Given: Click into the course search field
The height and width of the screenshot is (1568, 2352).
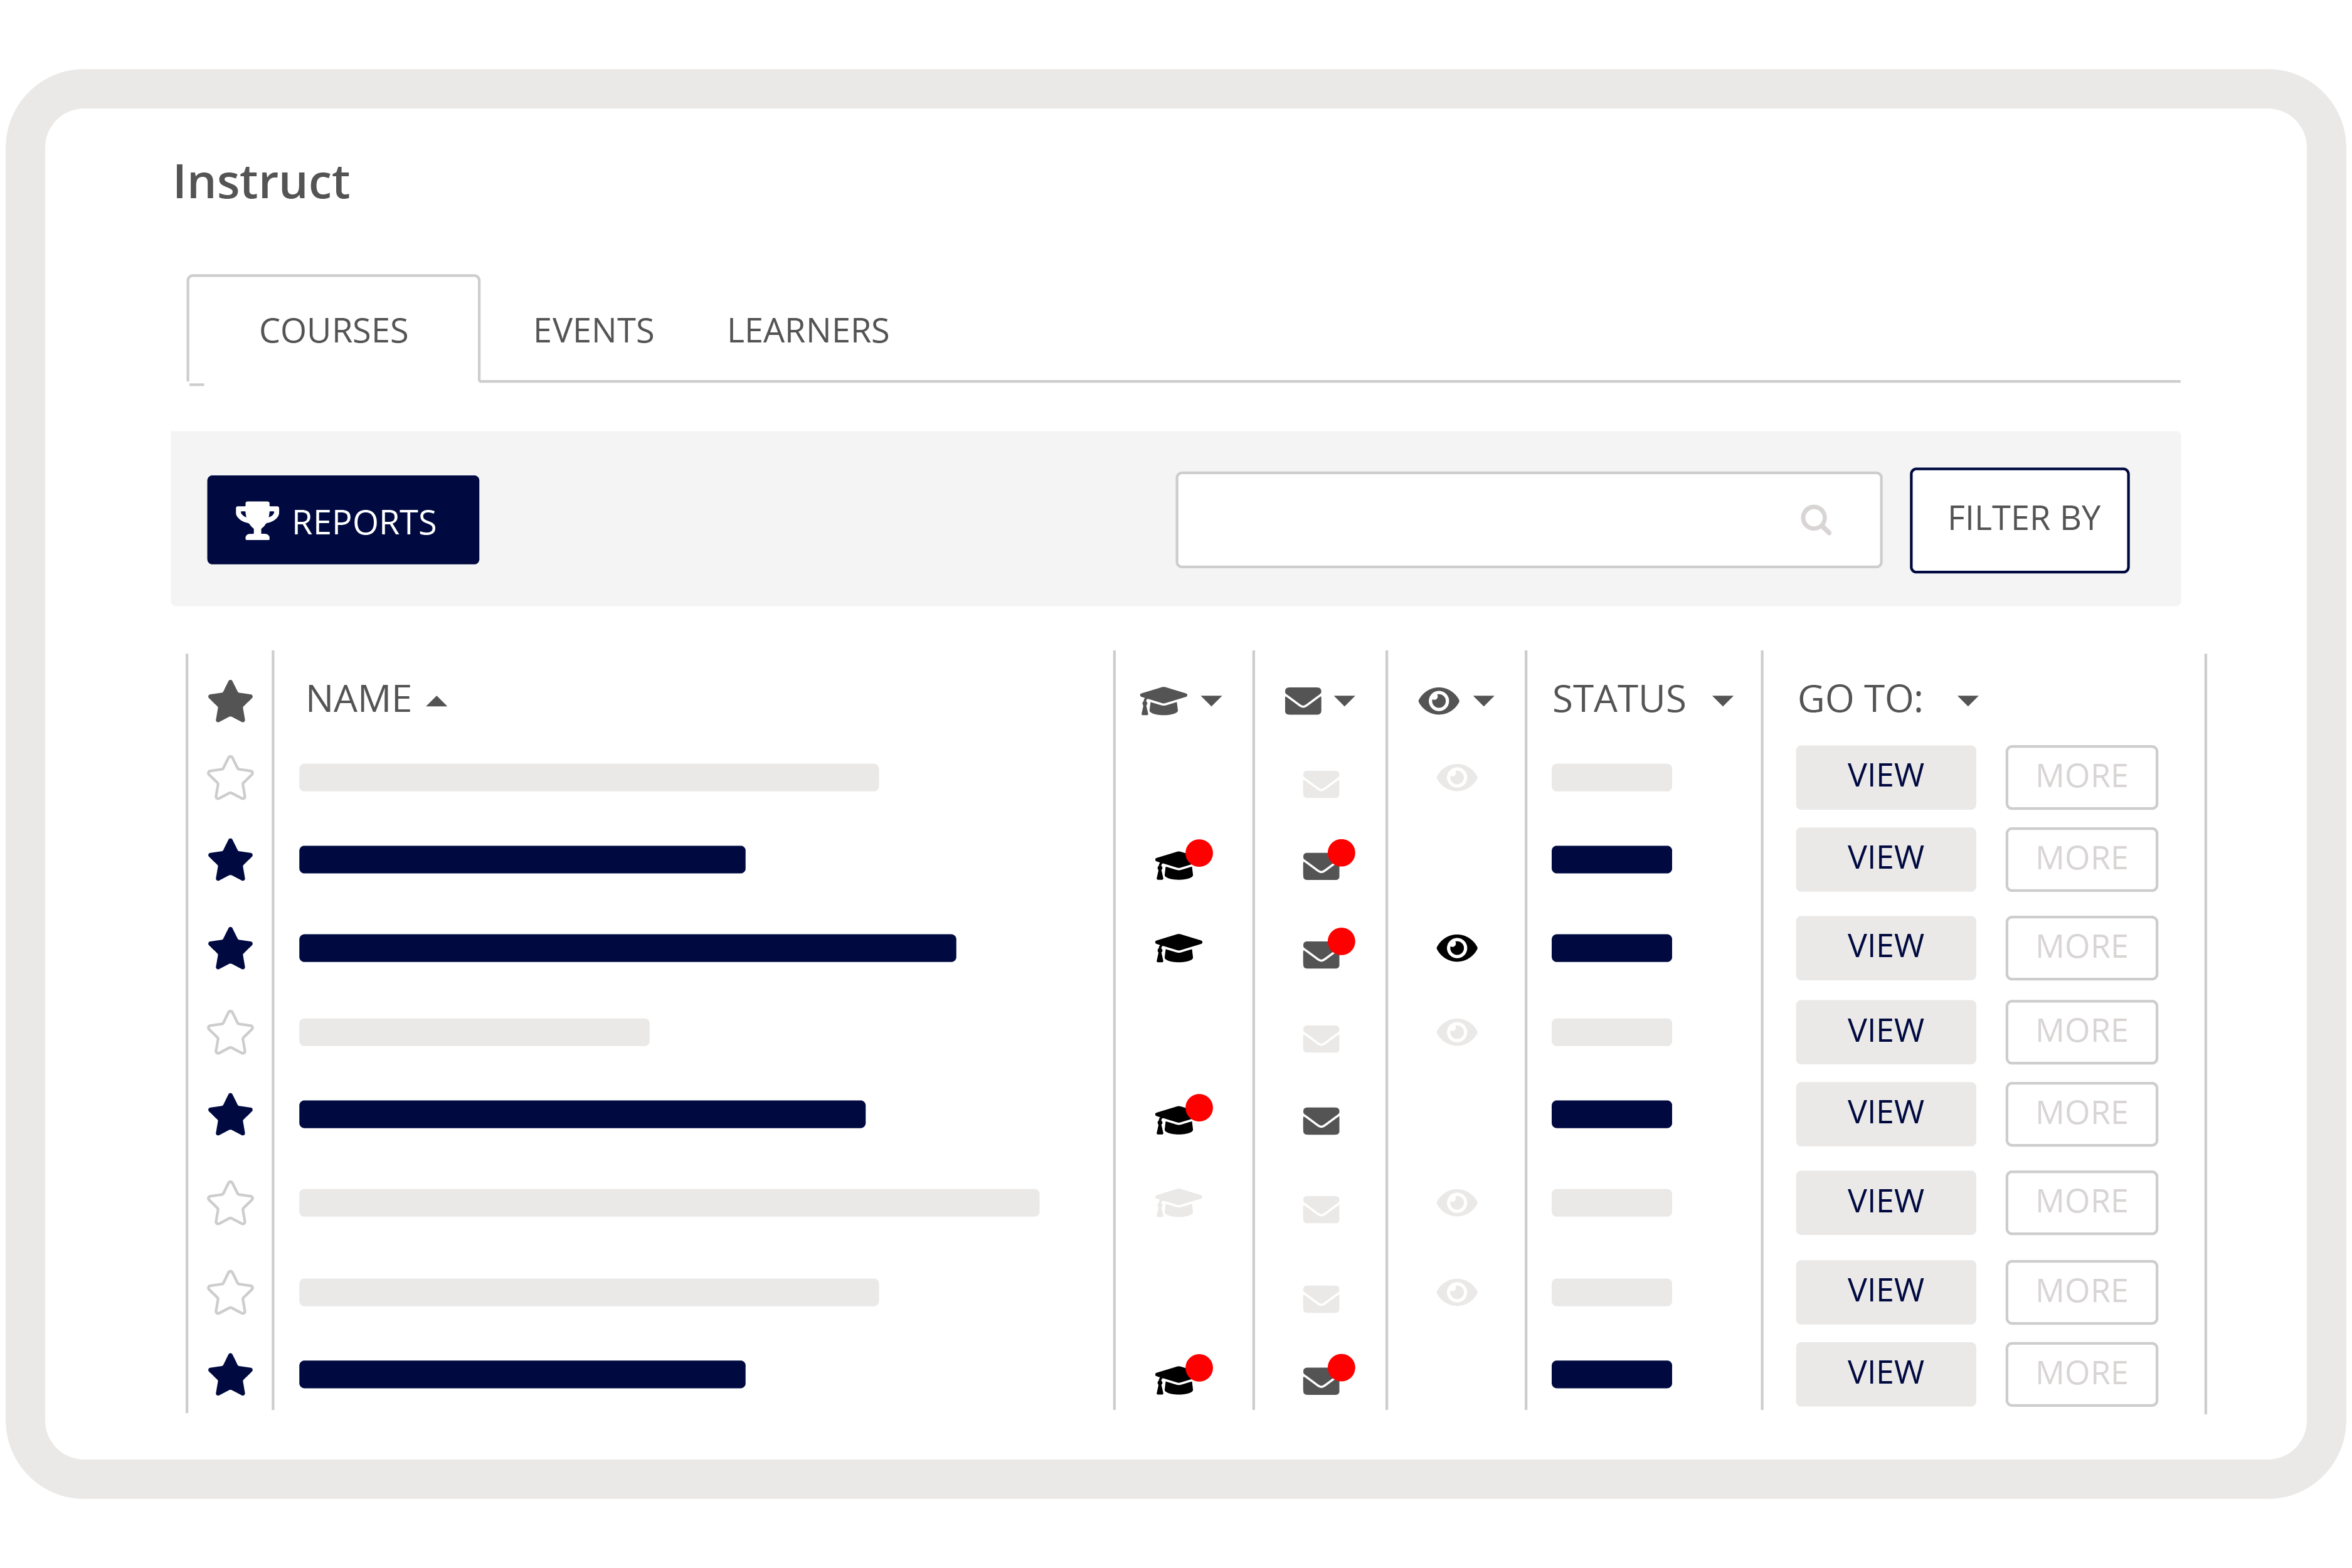Looking at the screenshot, I should pyautogui.click(x=1480, y=520).
